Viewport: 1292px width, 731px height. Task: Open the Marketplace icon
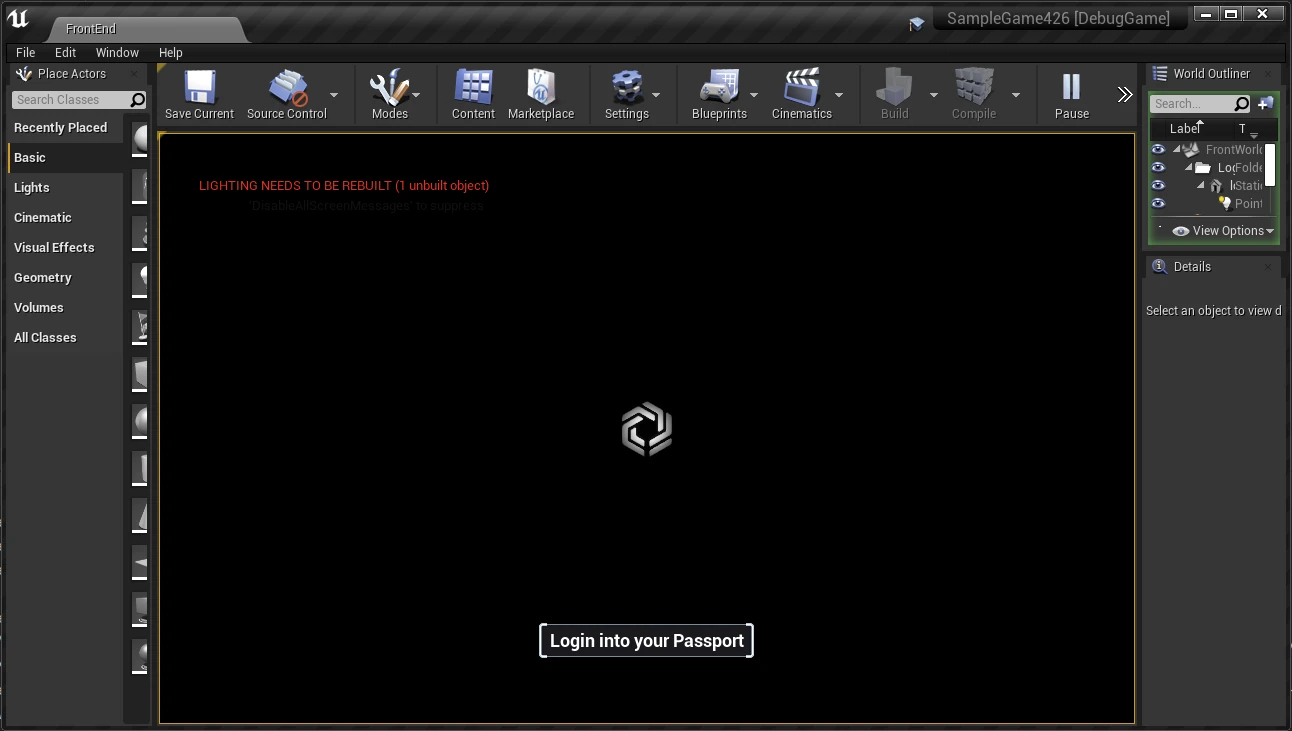click(x=541, y=88)
